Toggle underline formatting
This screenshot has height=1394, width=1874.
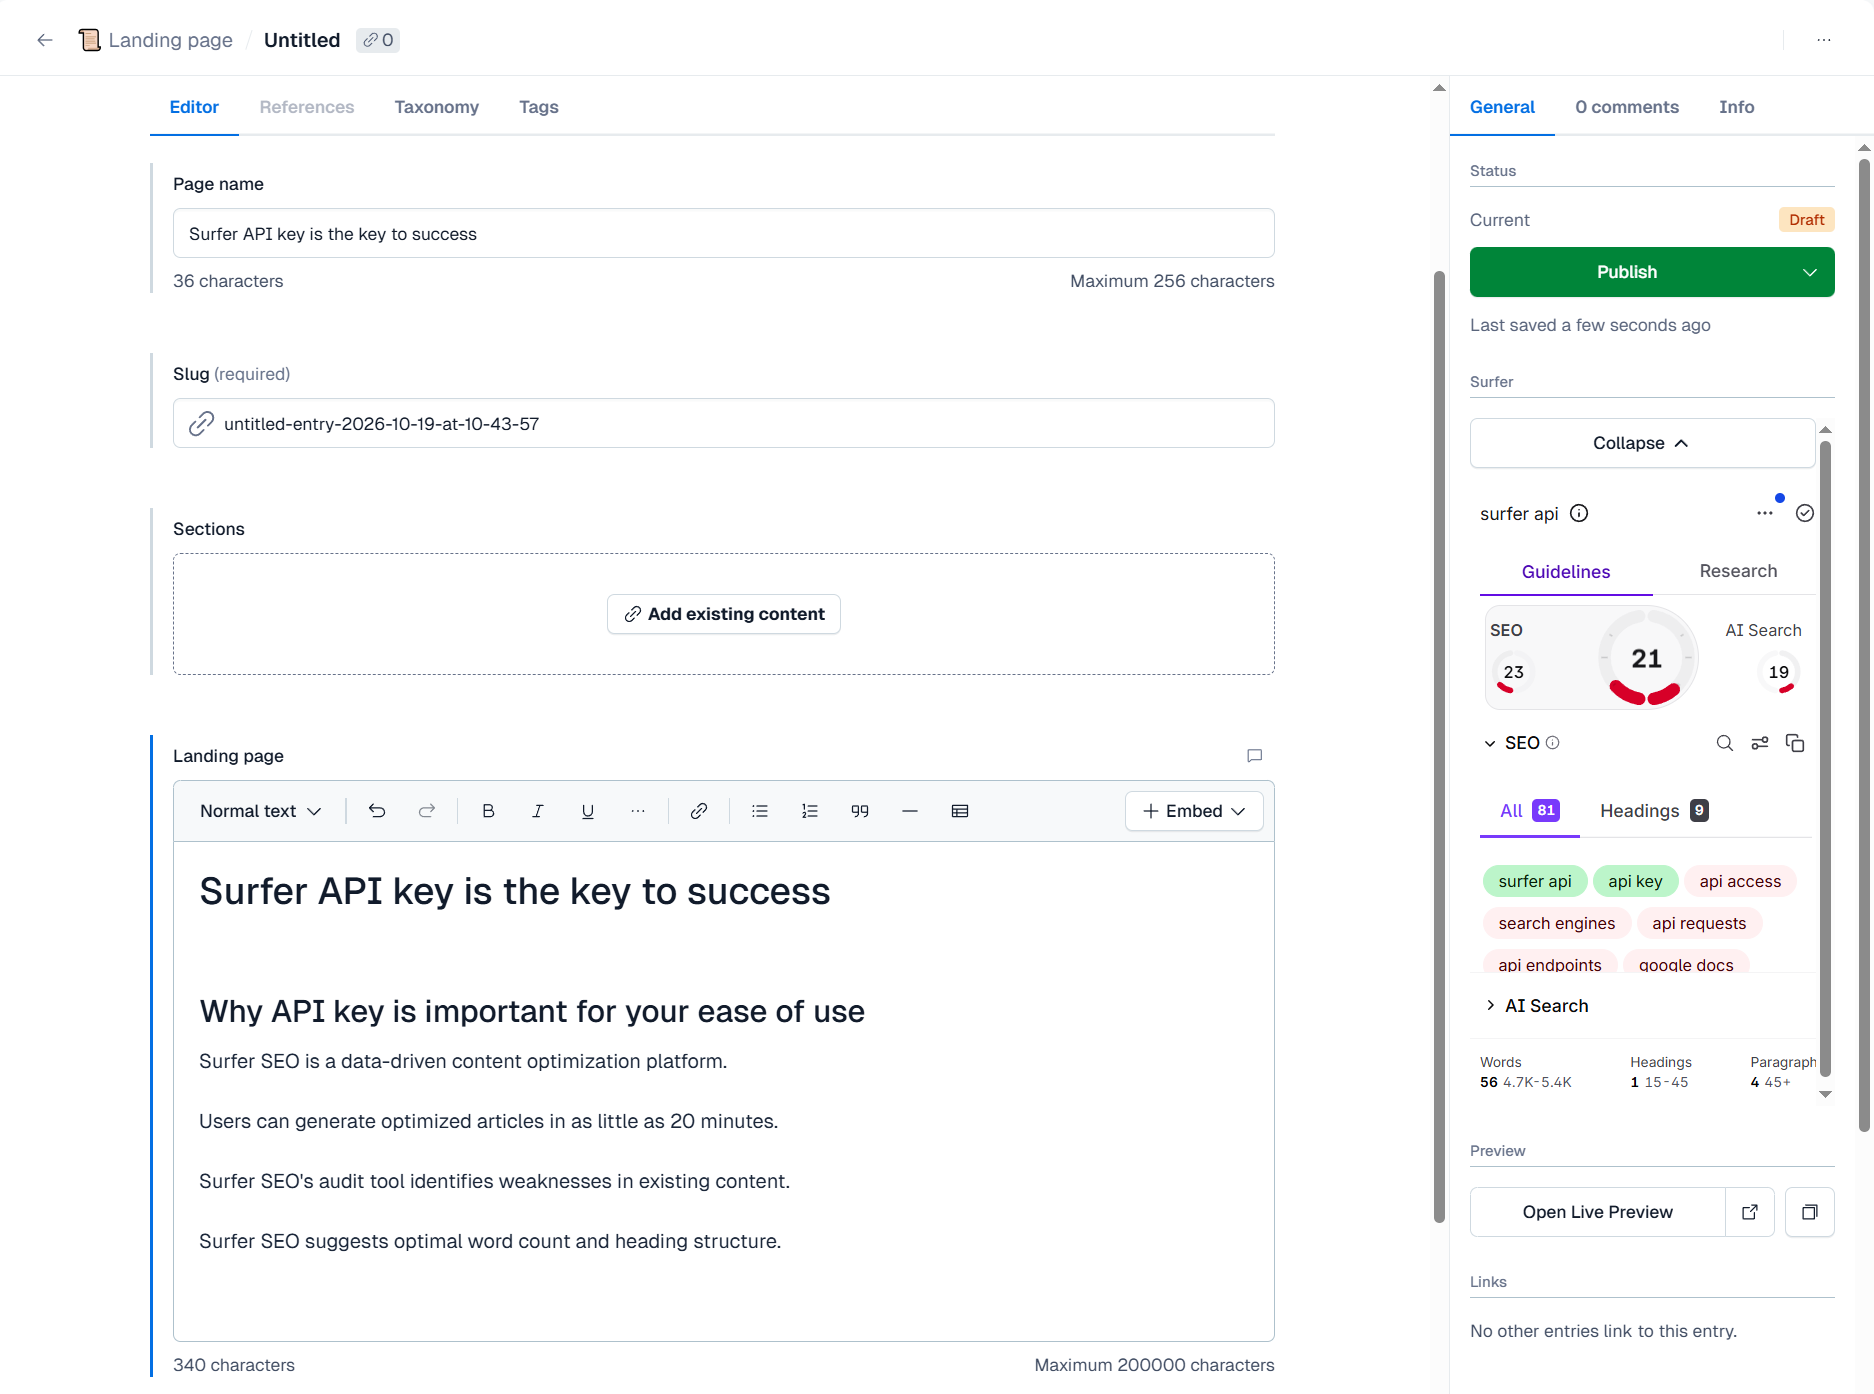[588, 811]
